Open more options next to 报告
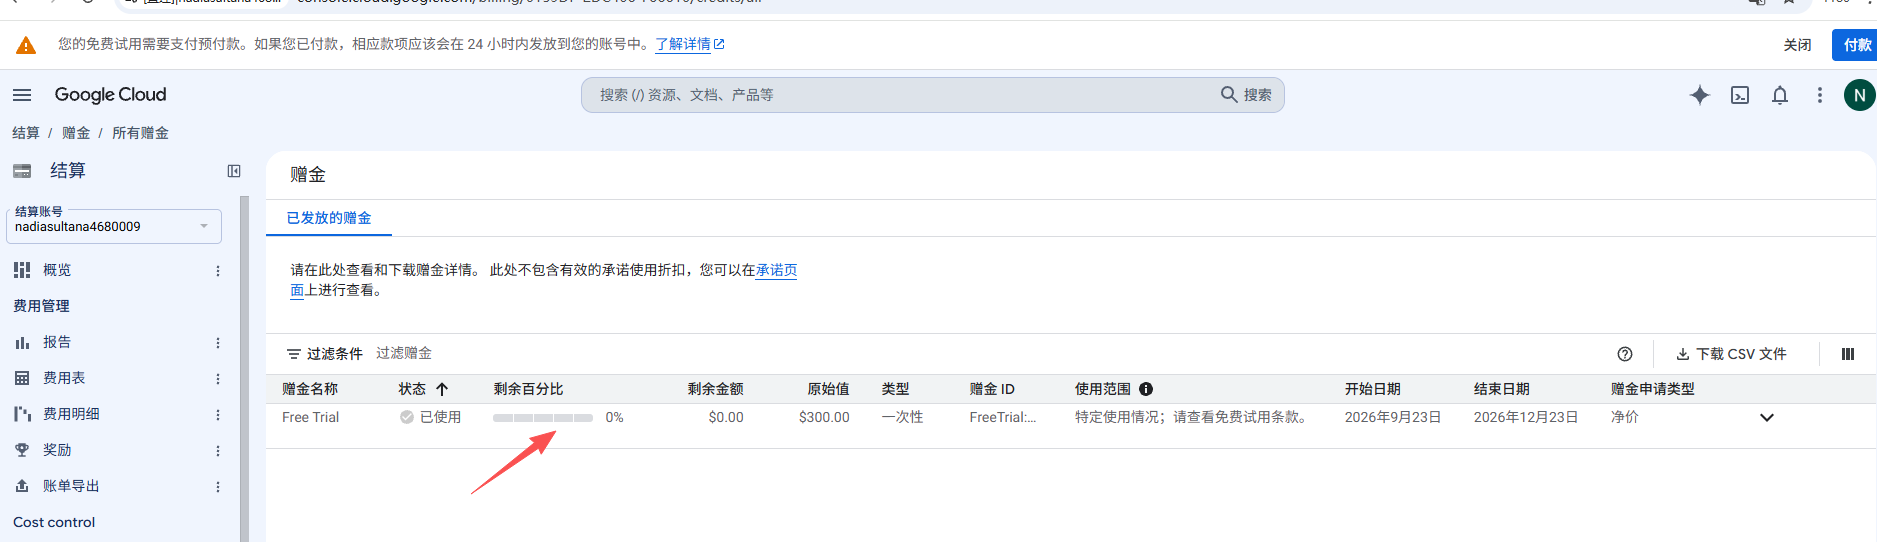This screenshot has width=1877, height=542. point(218,343)
